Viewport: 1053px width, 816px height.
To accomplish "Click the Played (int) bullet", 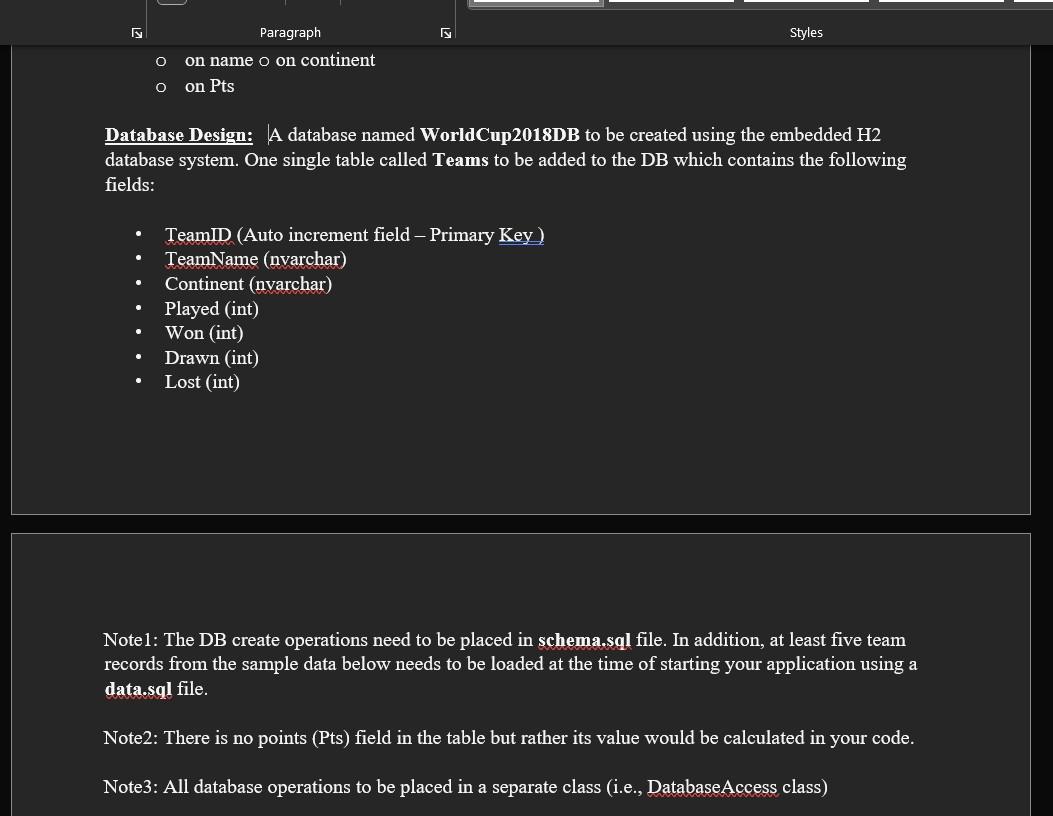I will 212,308.
